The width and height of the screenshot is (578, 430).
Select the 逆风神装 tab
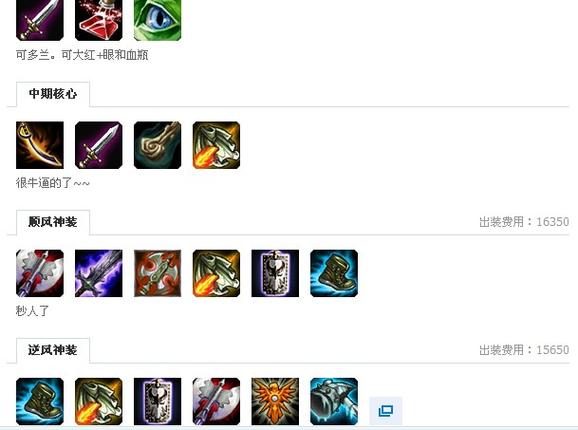[x=53, y=350]
